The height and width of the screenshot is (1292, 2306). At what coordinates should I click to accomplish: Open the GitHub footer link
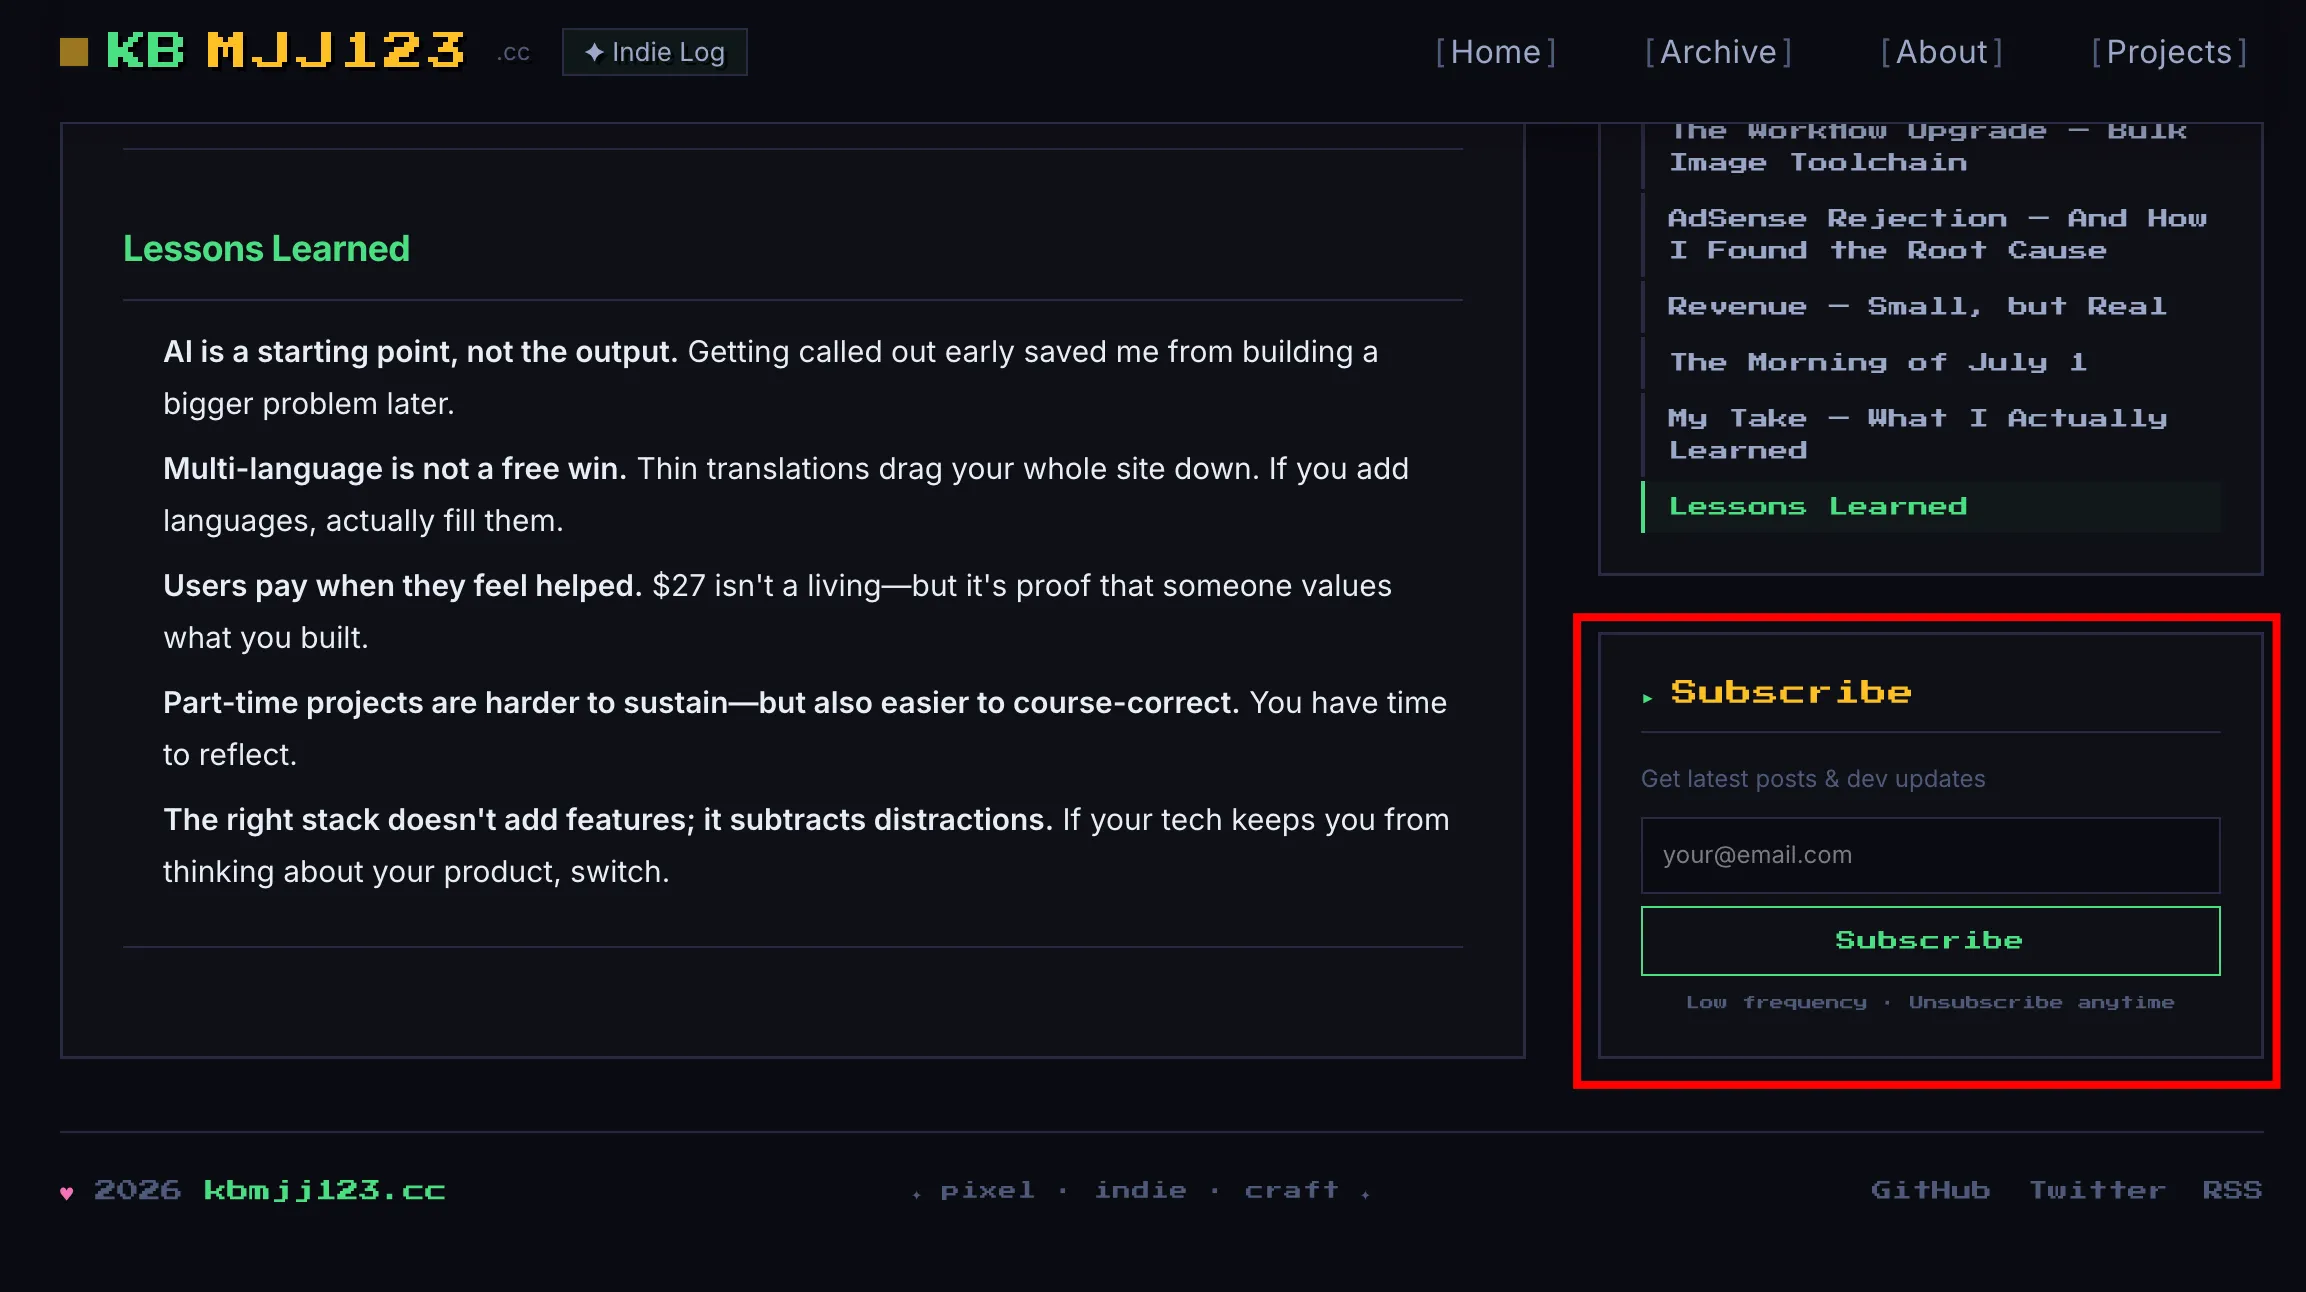coord(1930,1190)
